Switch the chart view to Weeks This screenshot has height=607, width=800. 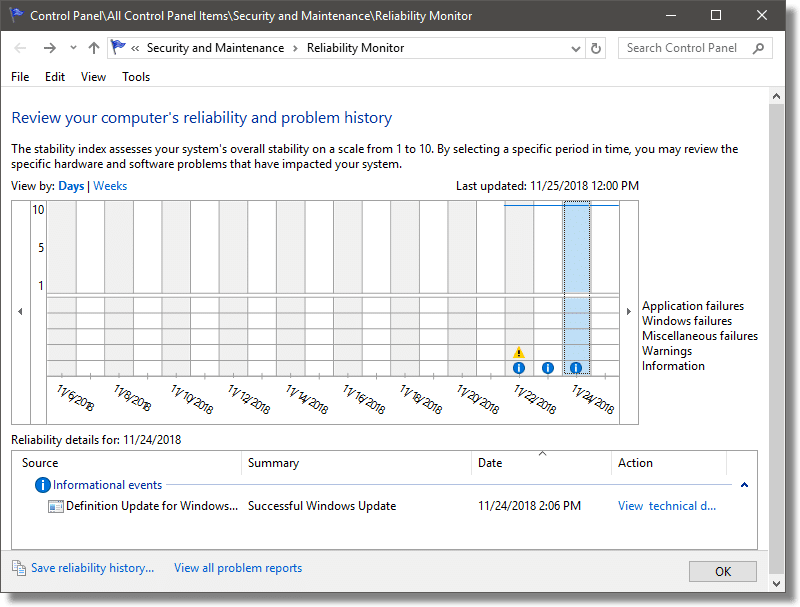click(x=110, y=185)
